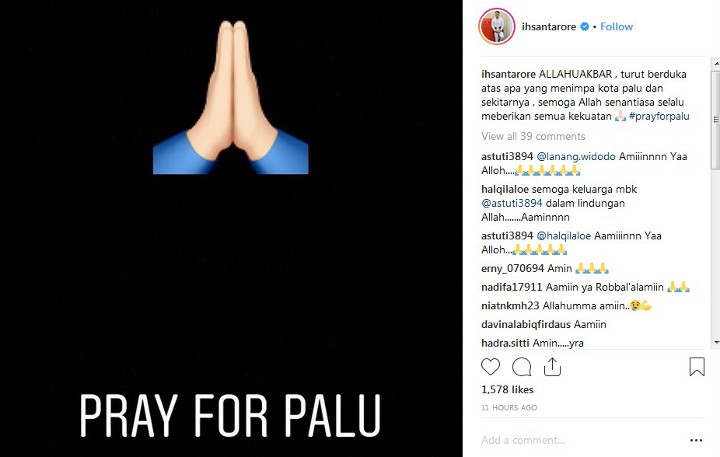Open the ihsantarore username in header
The image size is (720, 457).
pyautogui.click(x=549, y=27)
